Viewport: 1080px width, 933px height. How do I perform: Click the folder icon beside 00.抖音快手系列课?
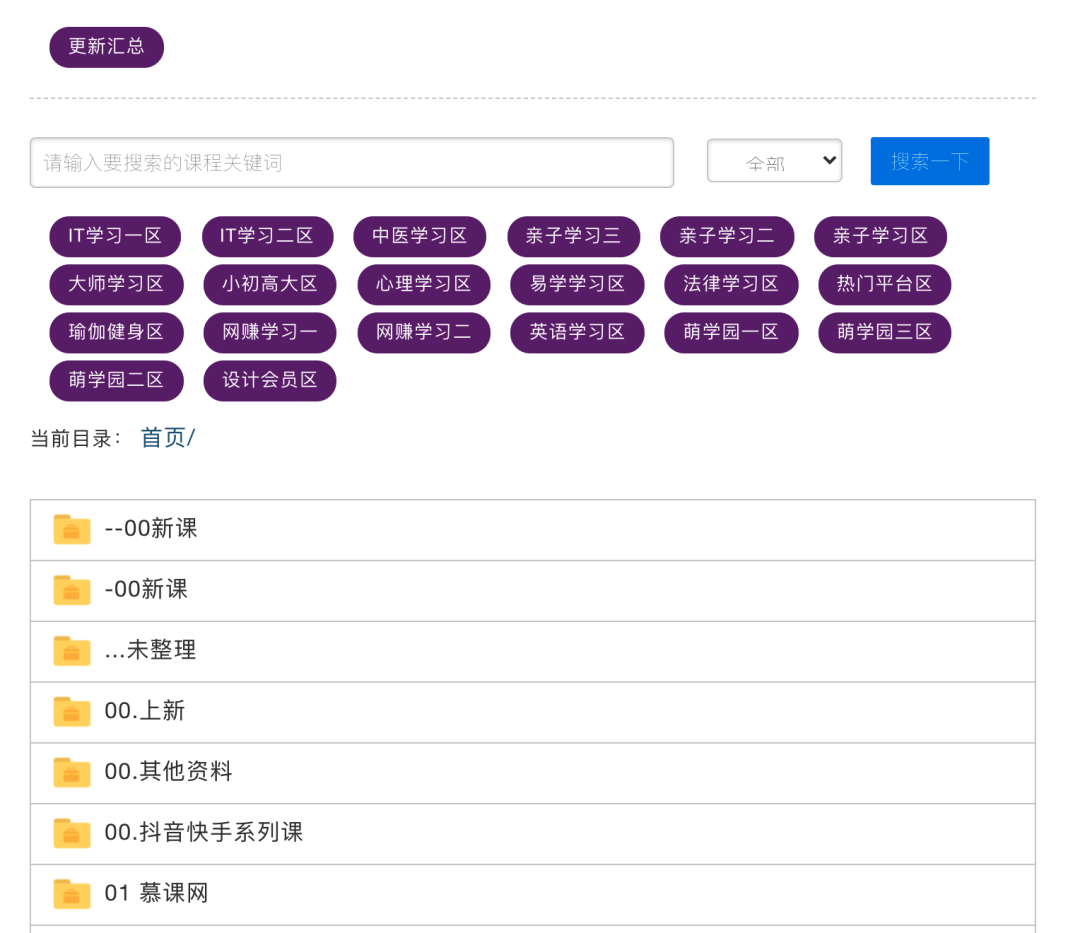click(70, 833)
